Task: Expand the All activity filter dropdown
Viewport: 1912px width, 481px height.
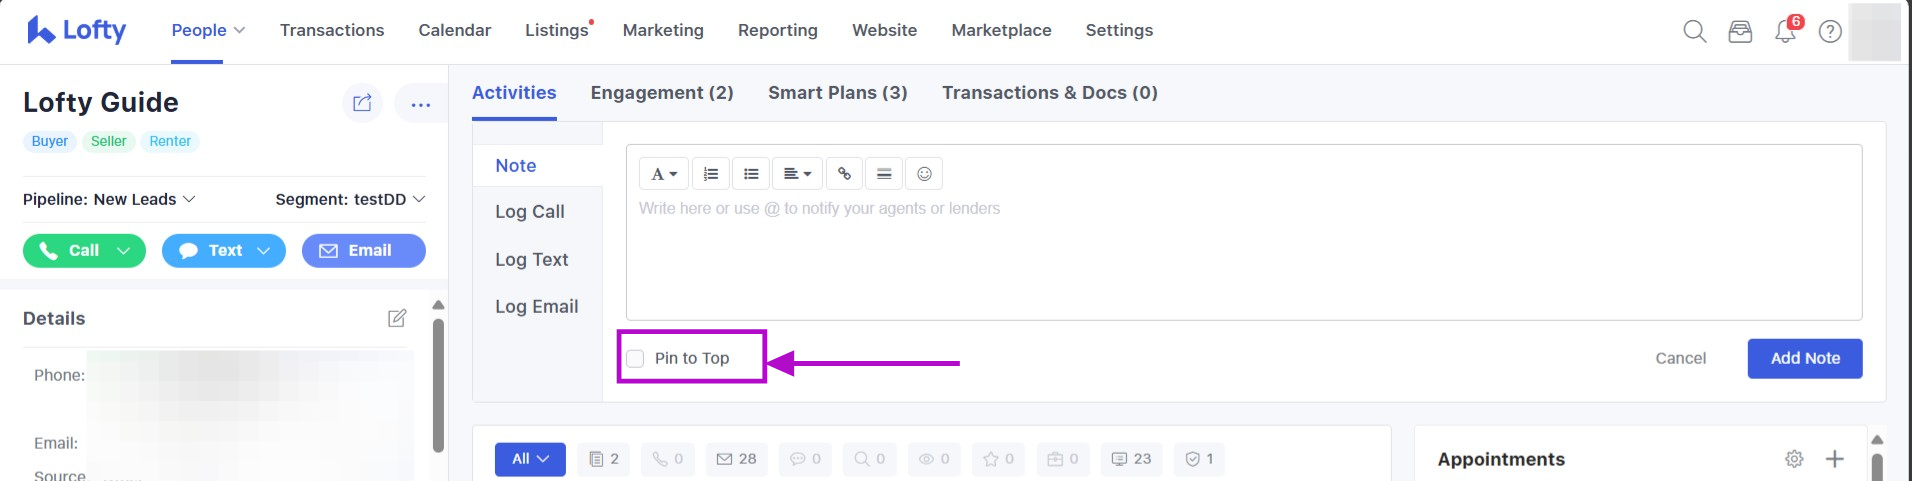Action: point(530,459)
